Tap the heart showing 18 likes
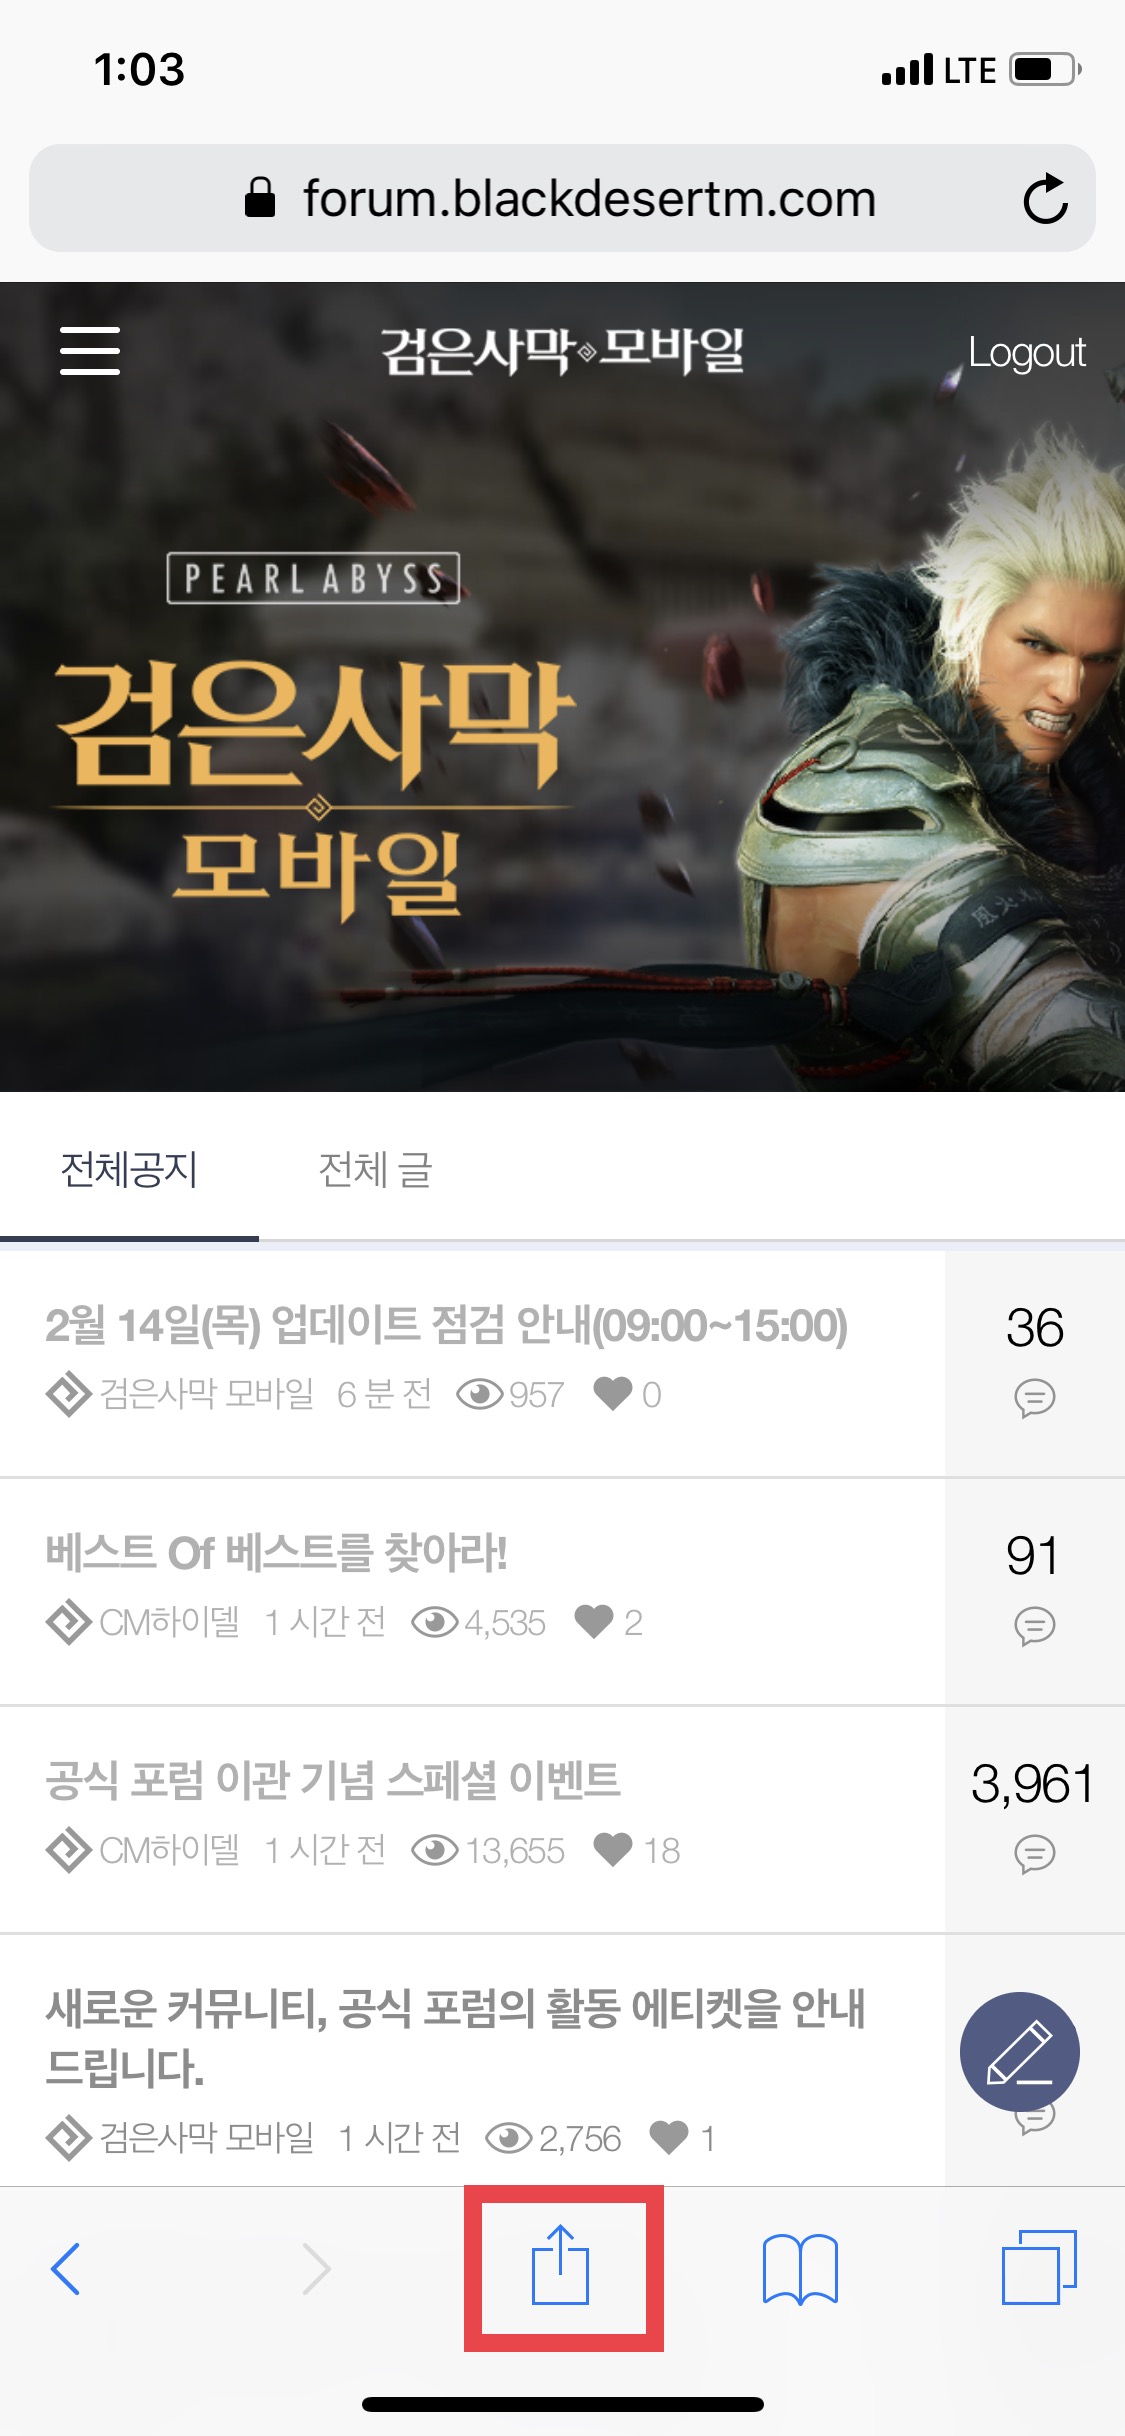The width and height of the screenshot is (1125, 2436). pyautogui.click(x=613, y=1849)
